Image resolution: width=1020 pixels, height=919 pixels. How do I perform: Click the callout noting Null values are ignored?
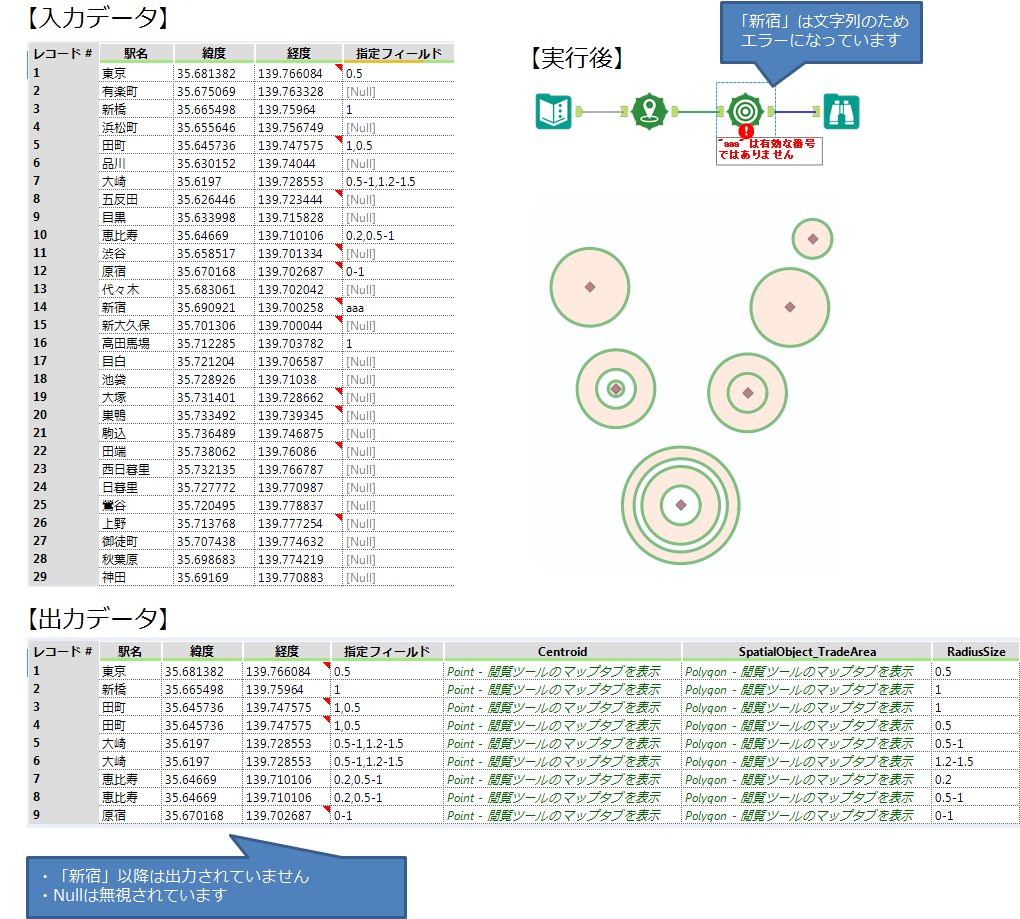coord(215,885)
